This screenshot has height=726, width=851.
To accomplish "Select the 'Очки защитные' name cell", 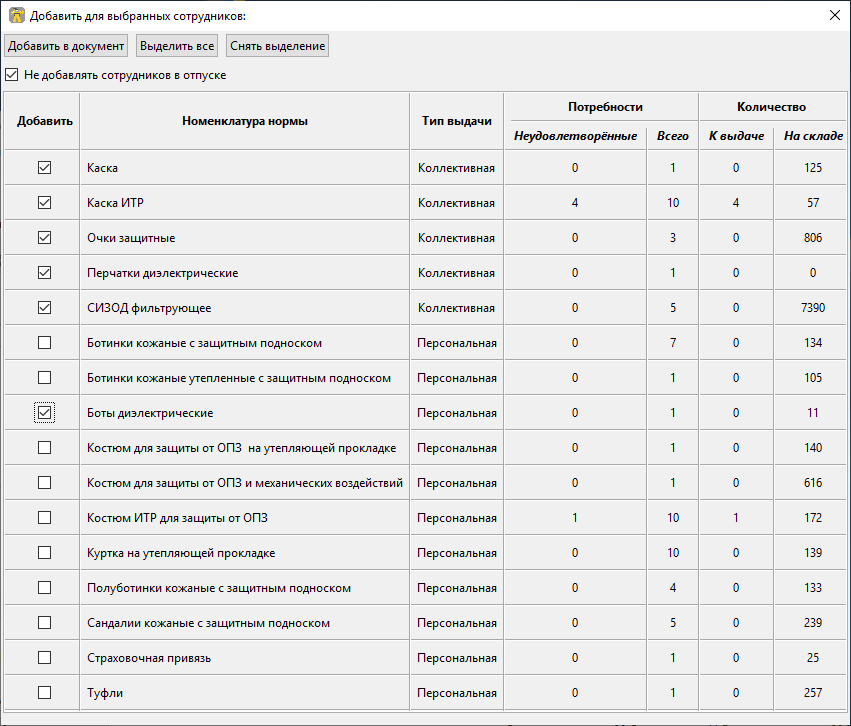I will coord(245,238).
